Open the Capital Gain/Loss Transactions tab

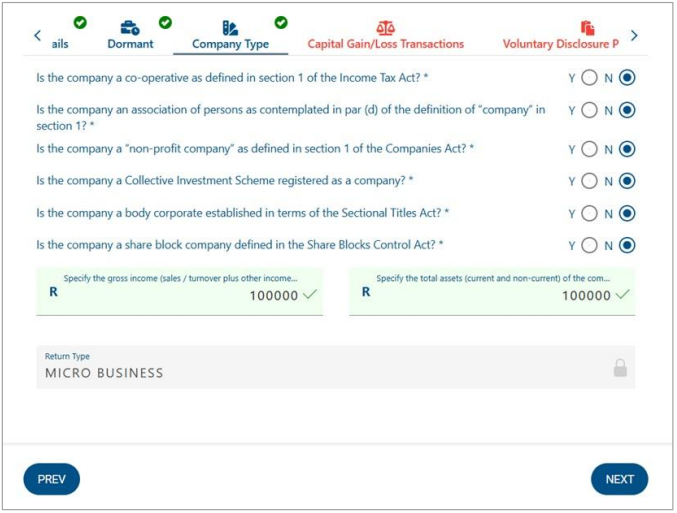[x=385, y=44]
